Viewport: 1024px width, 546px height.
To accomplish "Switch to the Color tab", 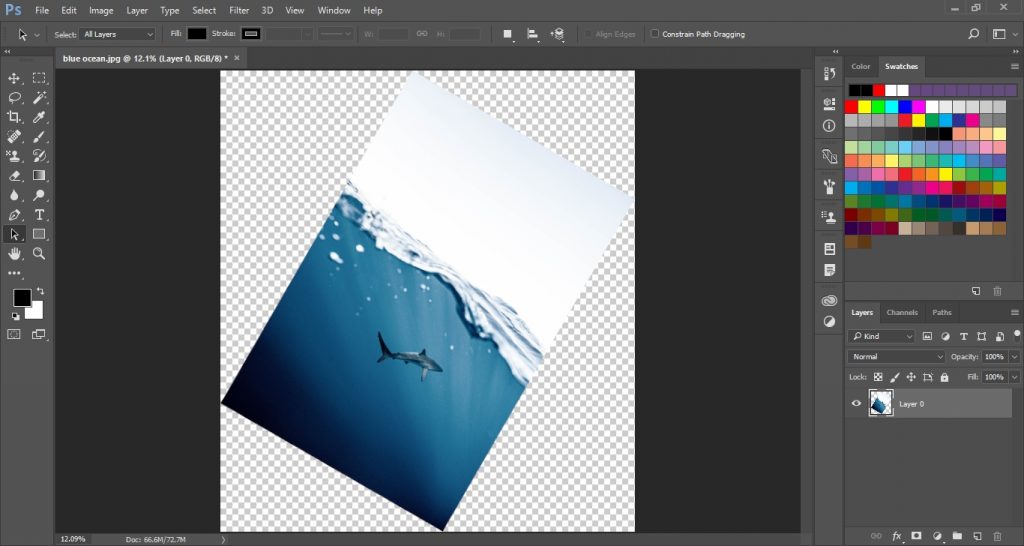I will pos(860,67).
